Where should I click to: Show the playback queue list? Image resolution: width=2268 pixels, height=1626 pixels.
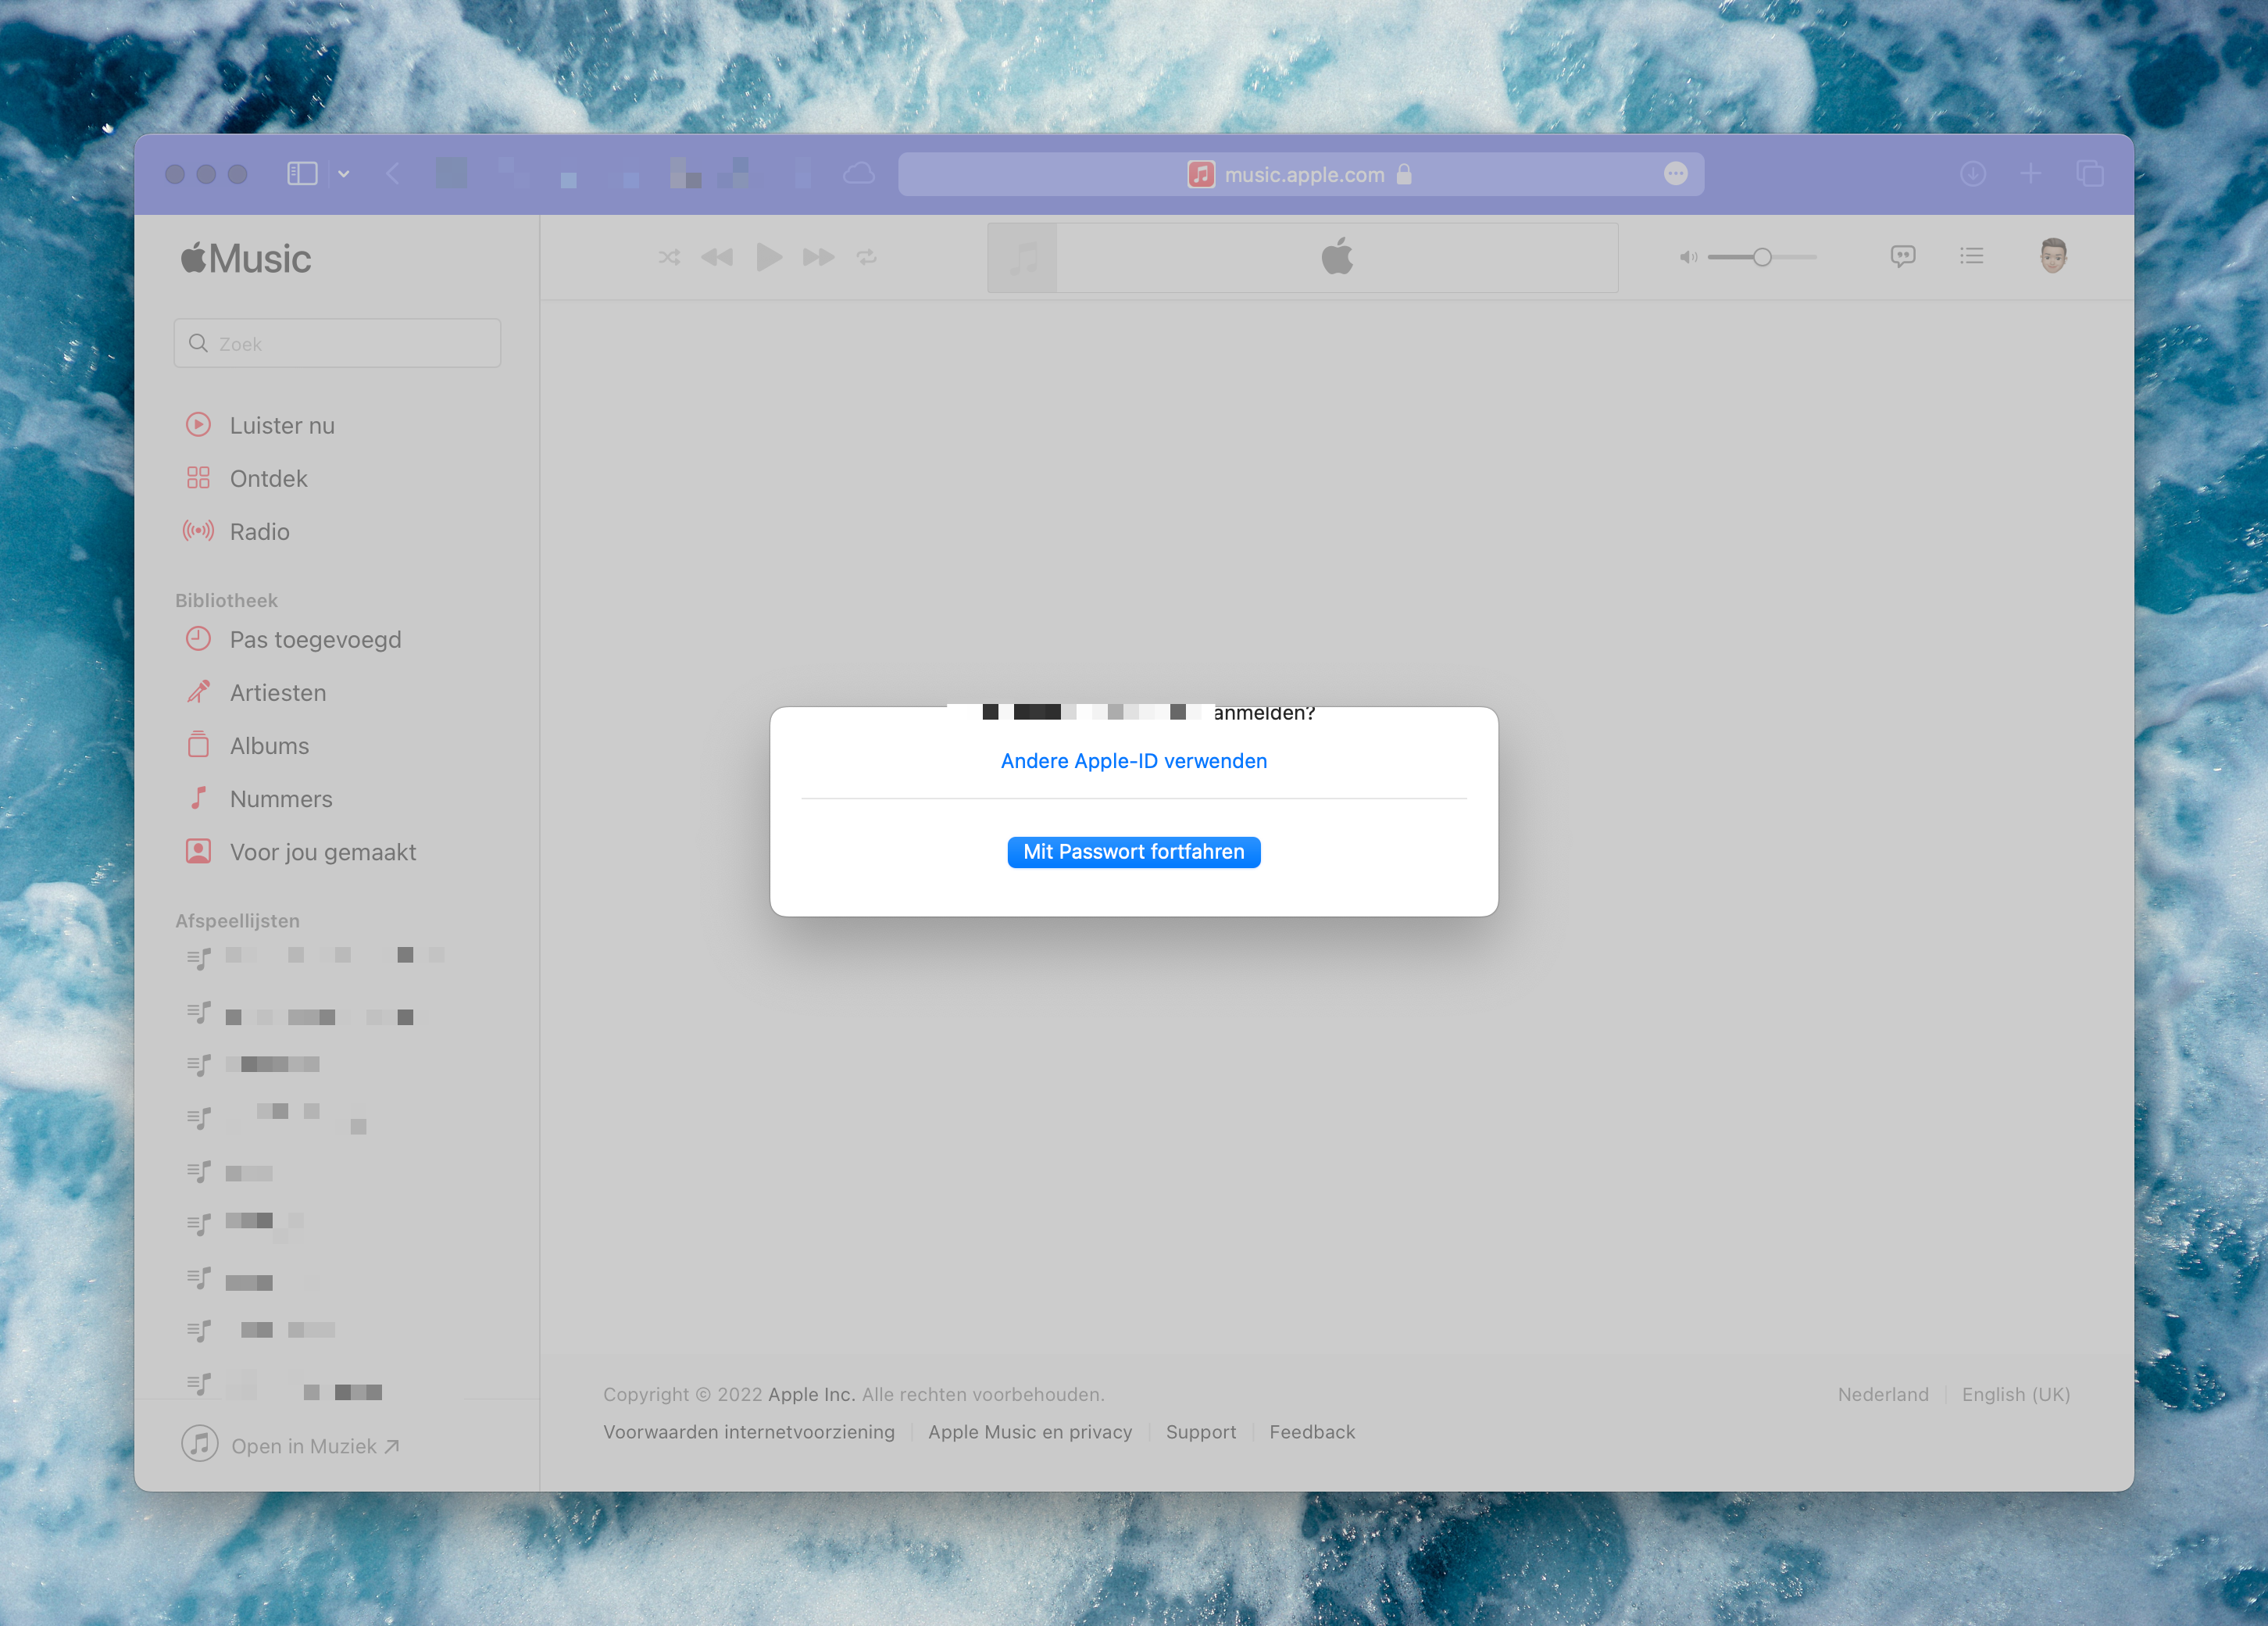tap(1971, 256)
